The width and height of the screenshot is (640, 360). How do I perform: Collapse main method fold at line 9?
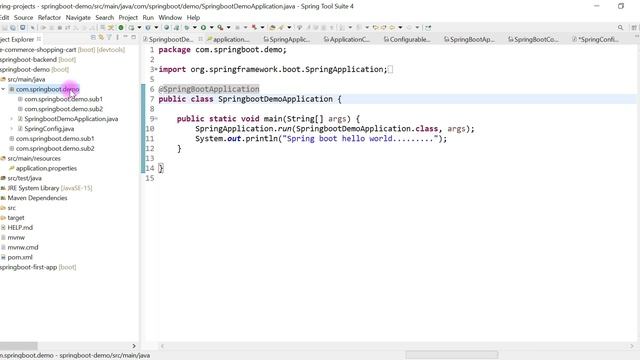(156, 119)
